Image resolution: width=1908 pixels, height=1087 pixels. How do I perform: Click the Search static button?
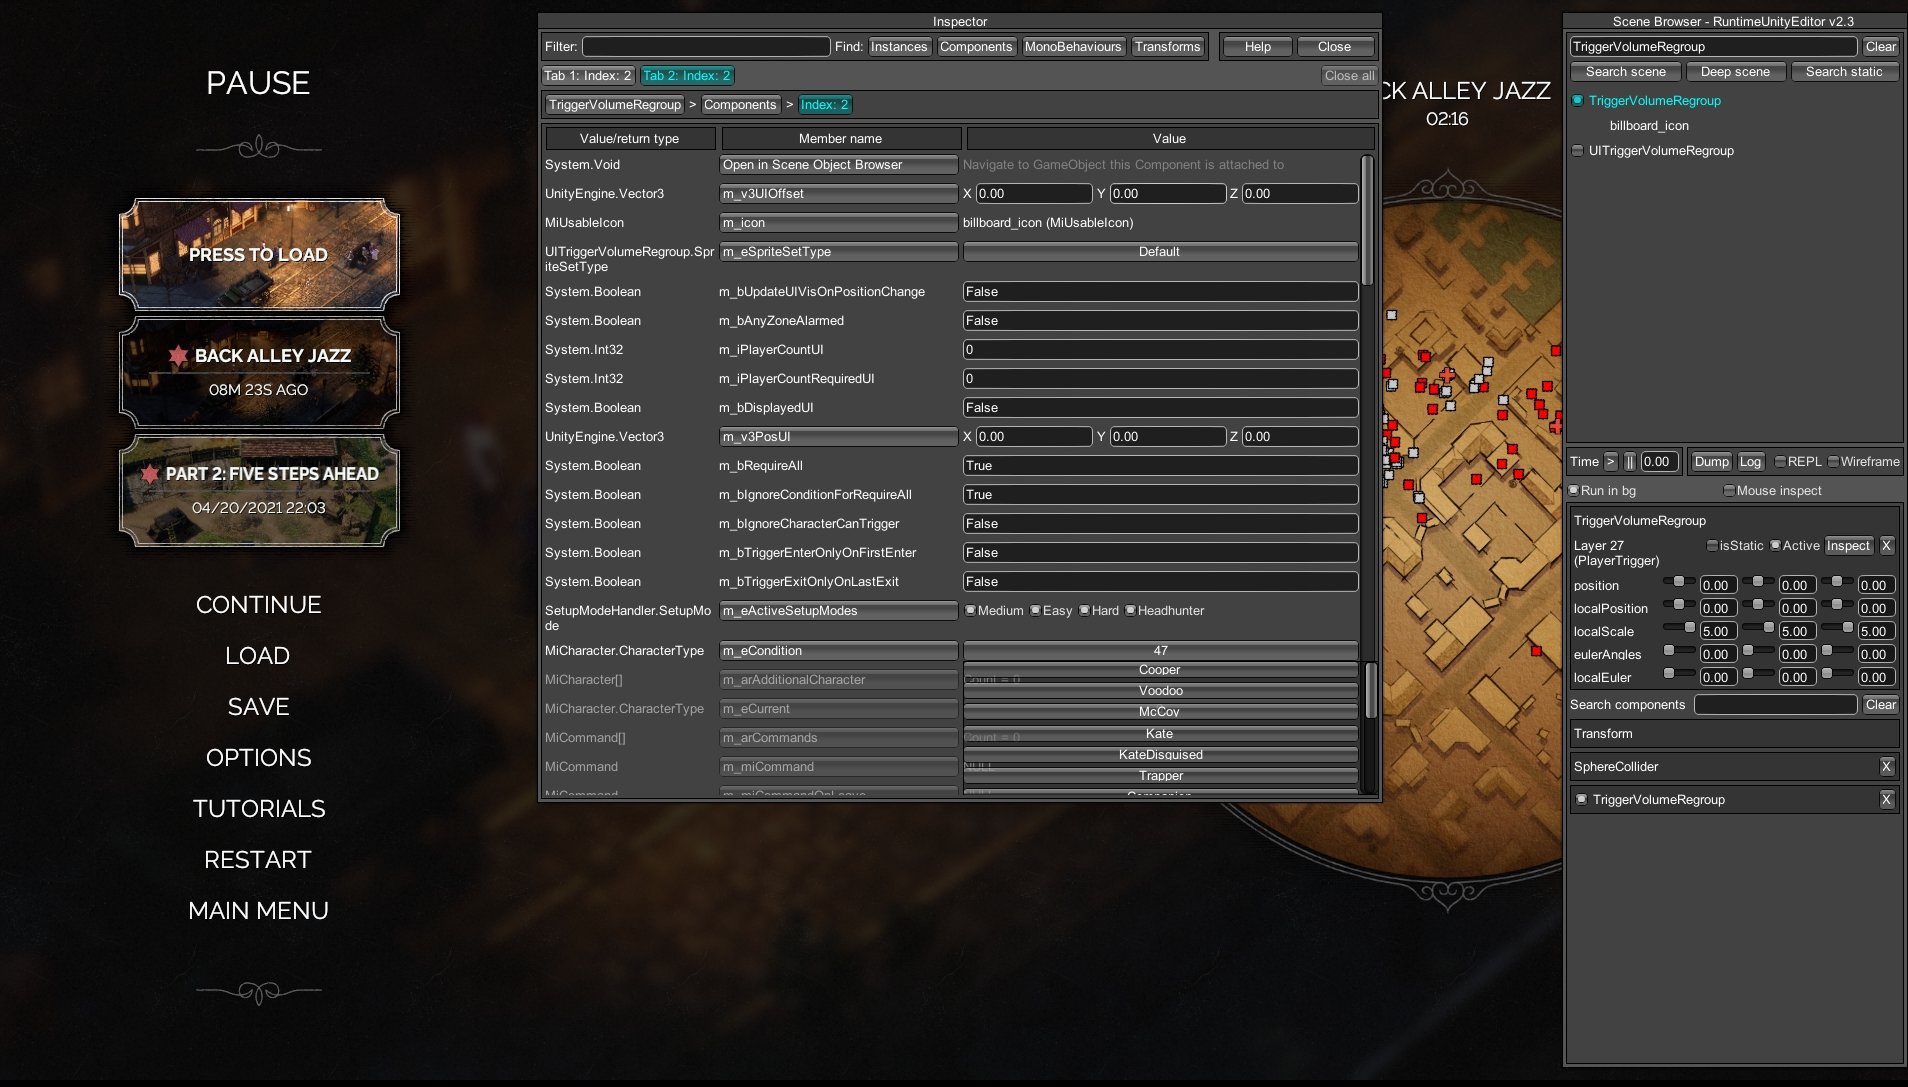pos(1844,71)
